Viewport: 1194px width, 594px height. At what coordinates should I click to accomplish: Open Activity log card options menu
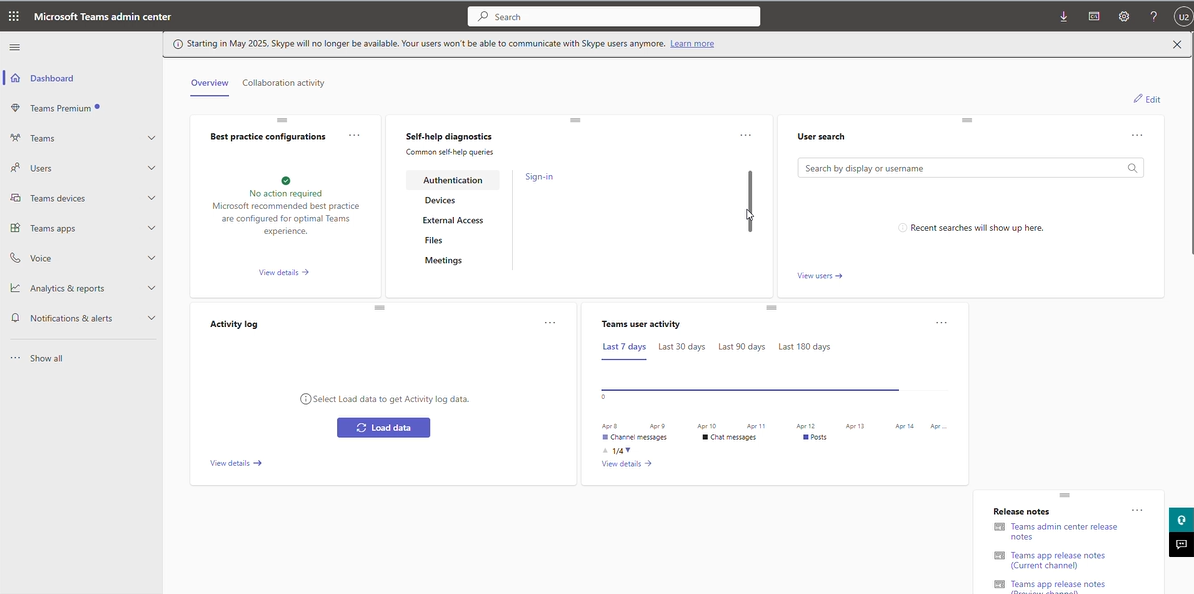click(550, 322)
